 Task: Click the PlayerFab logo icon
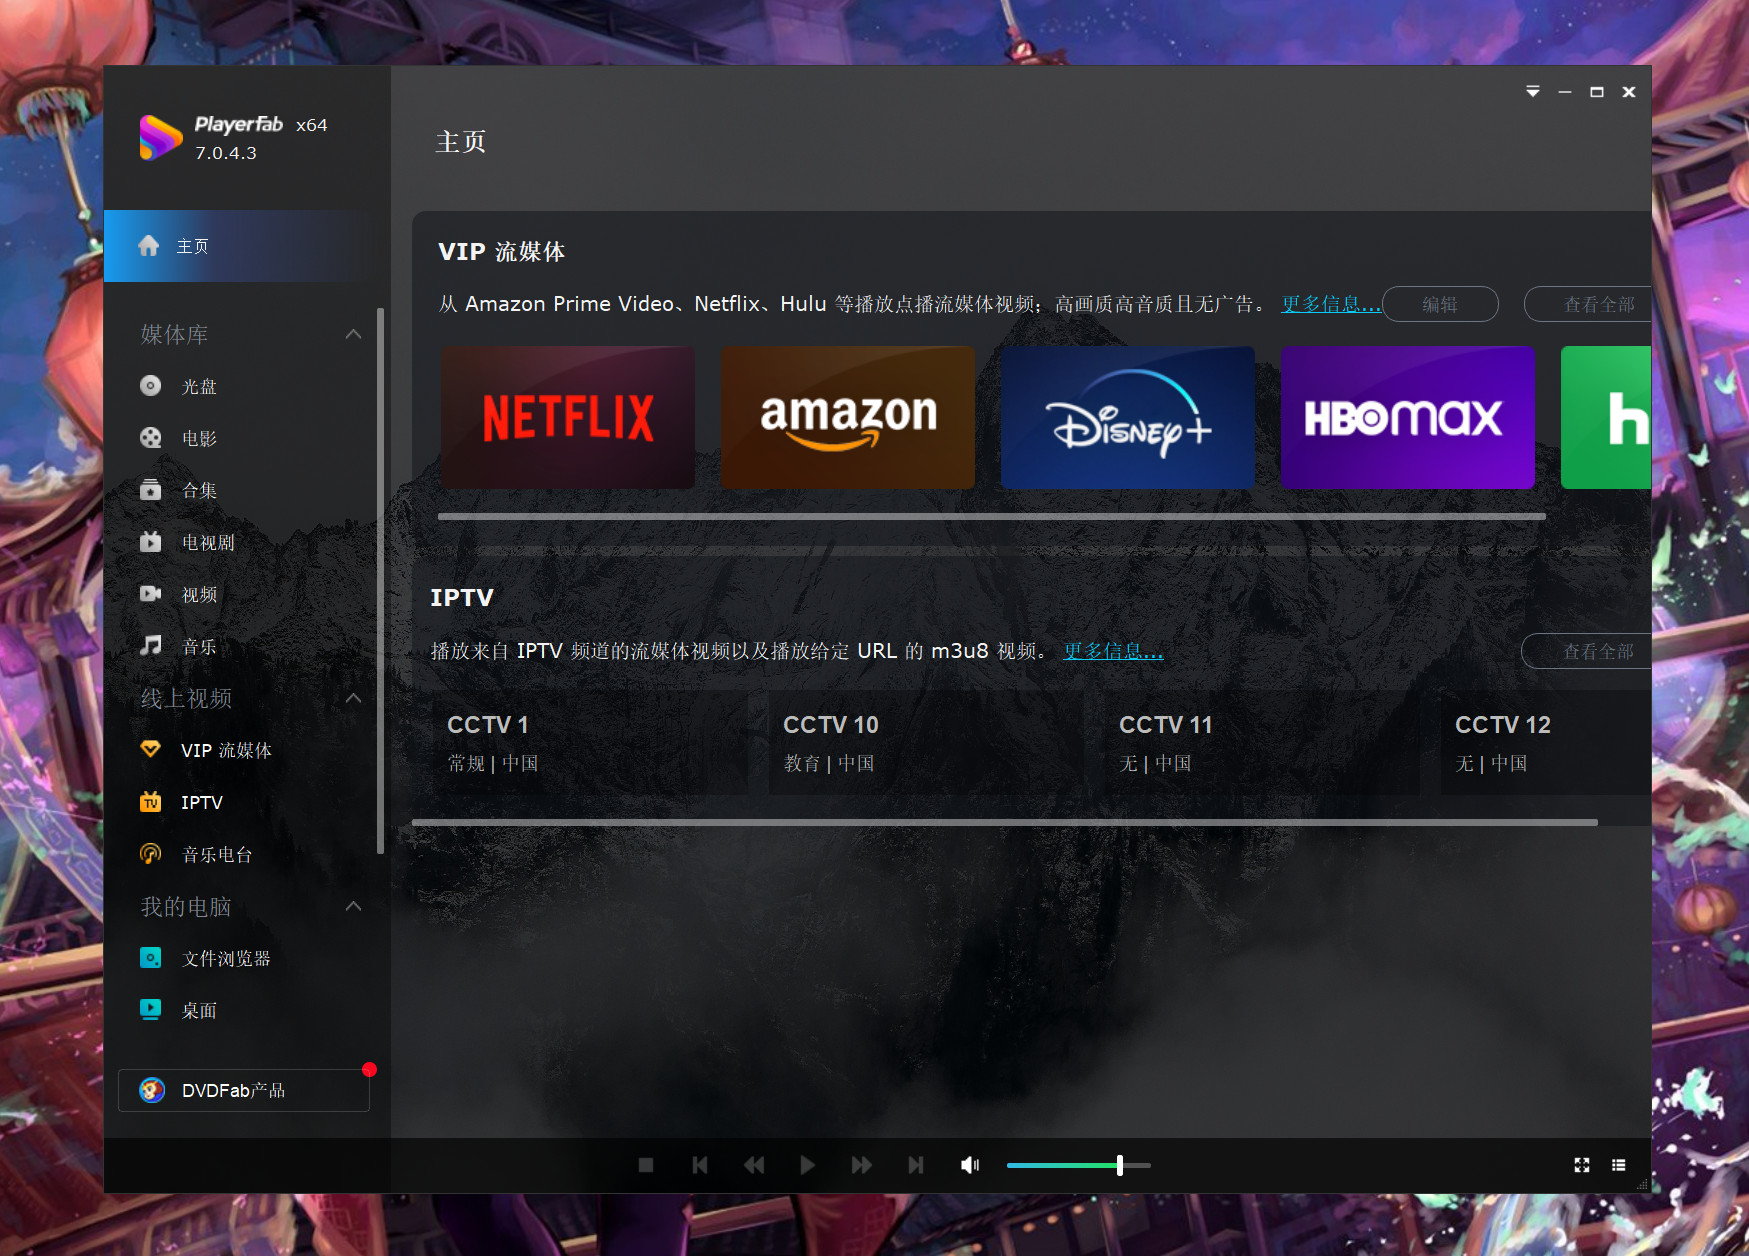(160, 137)
